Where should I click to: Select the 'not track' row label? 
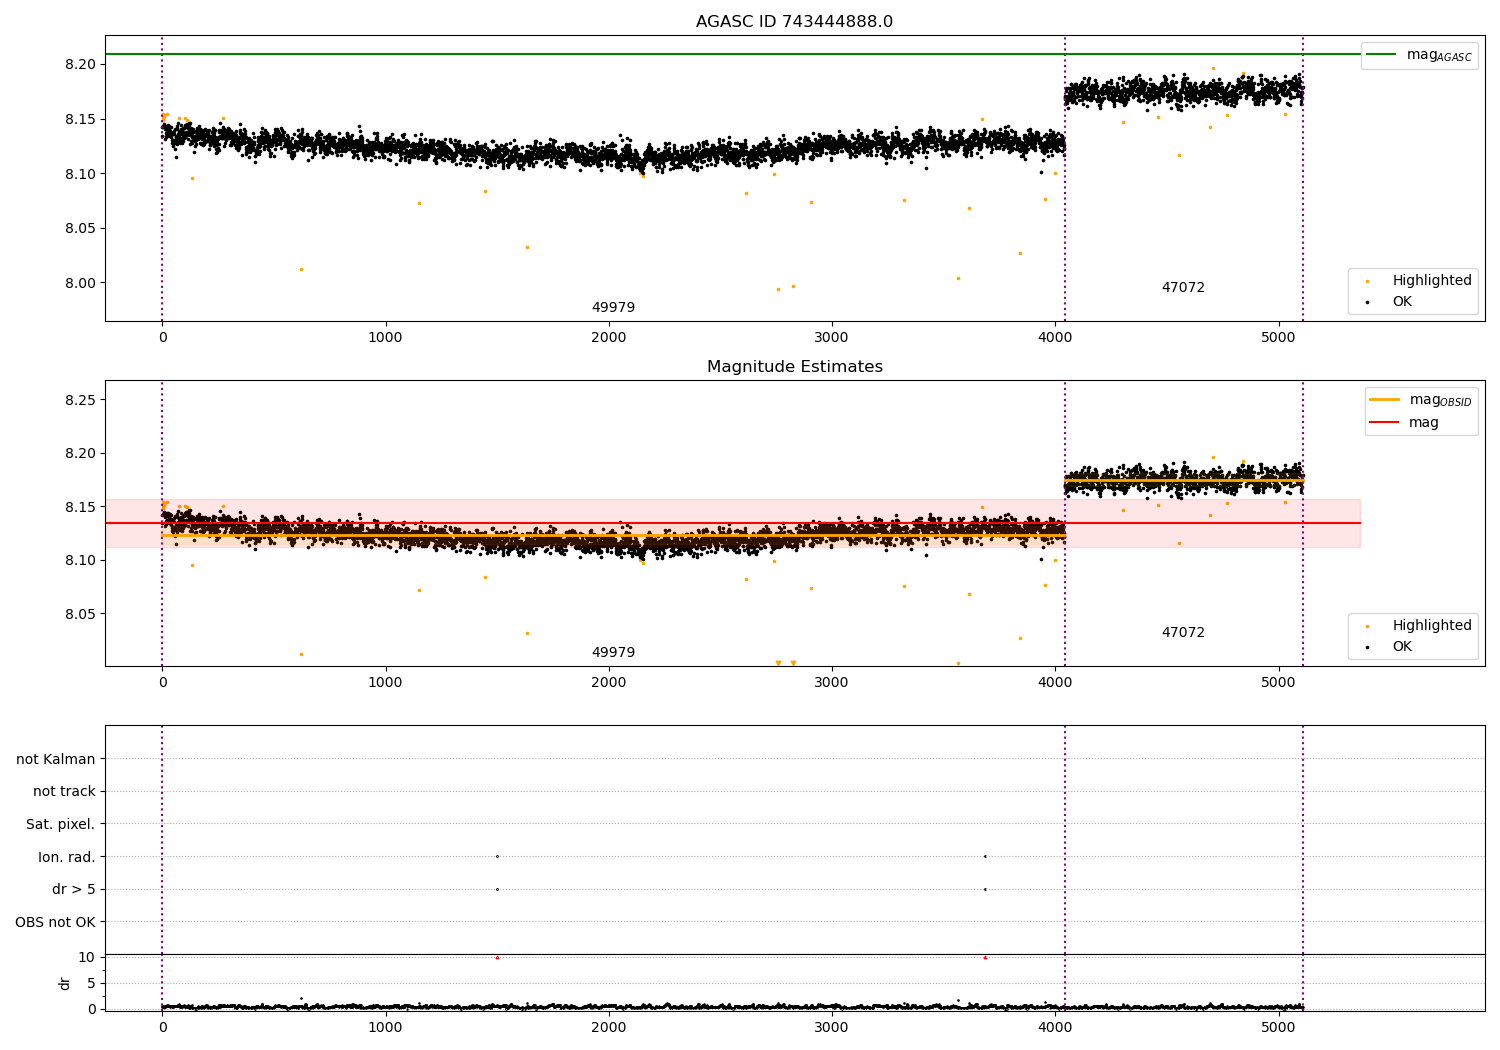coord(64,792)
